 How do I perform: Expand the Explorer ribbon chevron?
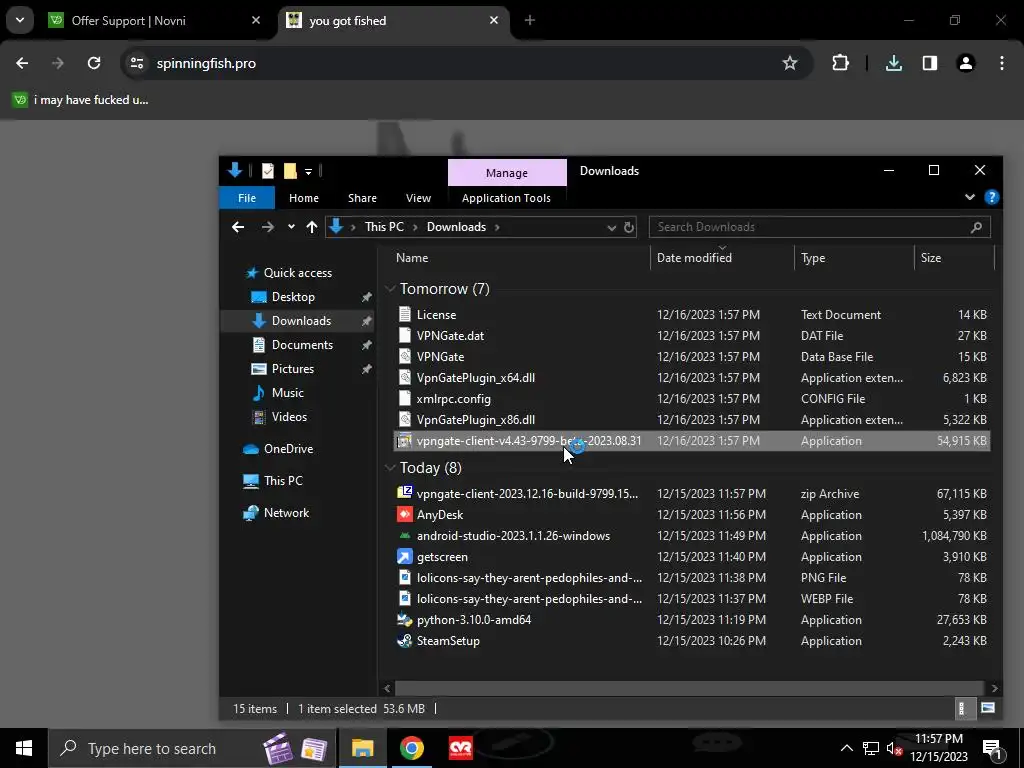pos(970,197)
